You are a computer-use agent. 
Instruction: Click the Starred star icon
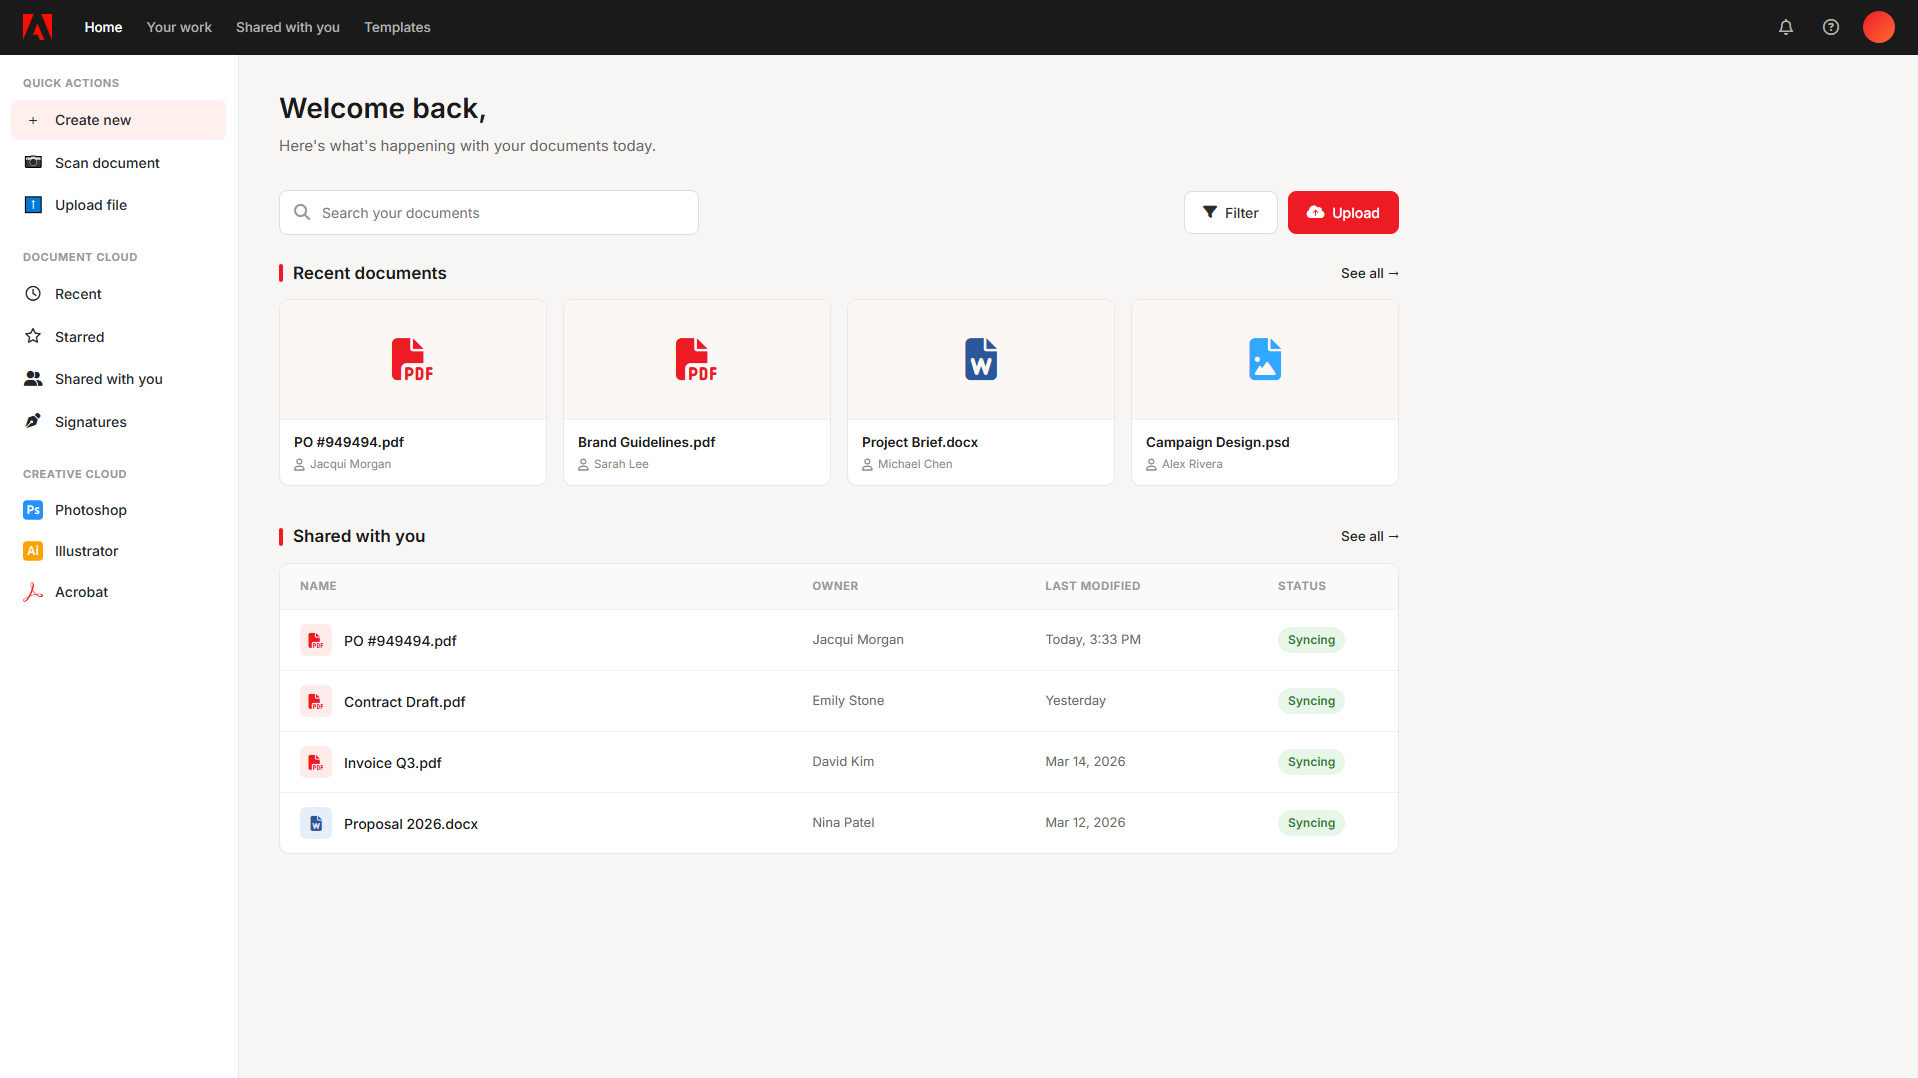coord(33,336)
